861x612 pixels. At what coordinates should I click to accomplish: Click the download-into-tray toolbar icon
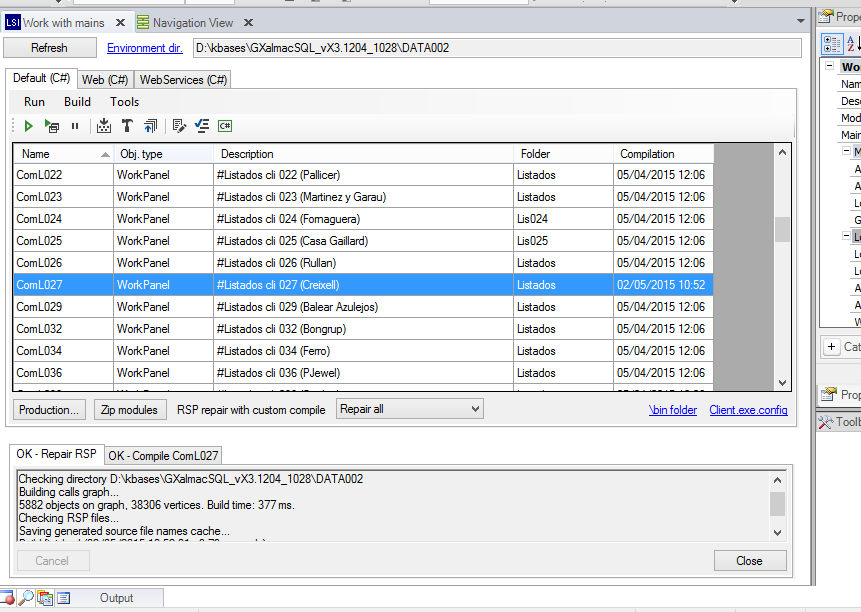coord(104,126)
